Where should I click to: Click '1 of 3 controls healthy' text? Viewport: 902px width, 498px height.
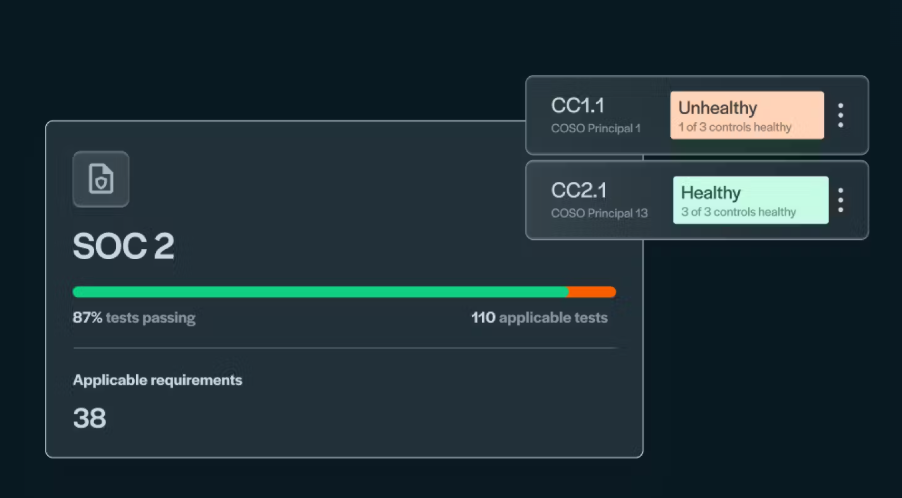pos(735,127)
